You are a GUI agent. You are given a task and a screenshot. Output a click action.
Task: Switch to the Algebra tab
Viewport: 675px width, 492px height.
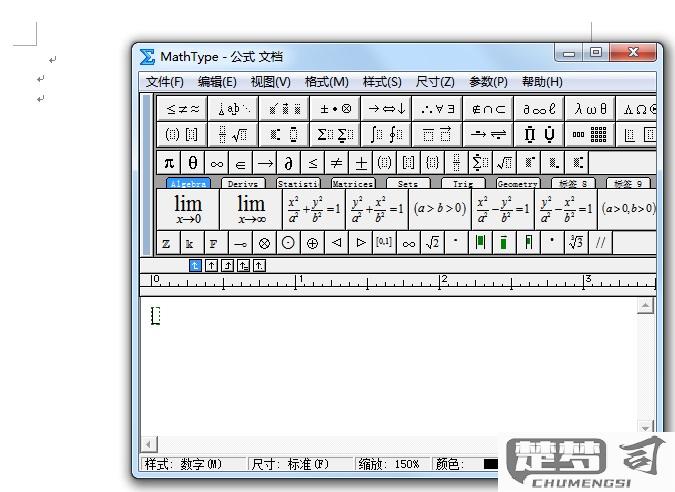pos(188,183)
